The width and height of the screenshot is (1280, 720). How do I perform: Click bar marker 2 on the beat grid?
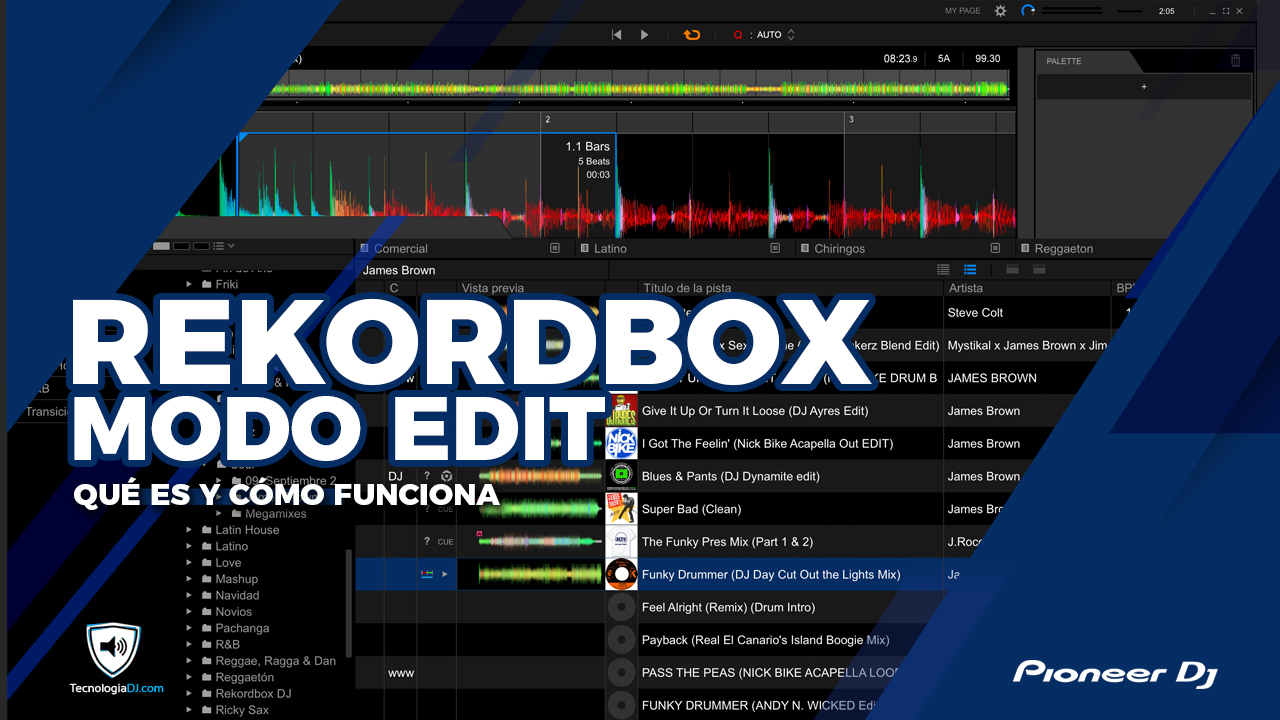tap(547, 120)
